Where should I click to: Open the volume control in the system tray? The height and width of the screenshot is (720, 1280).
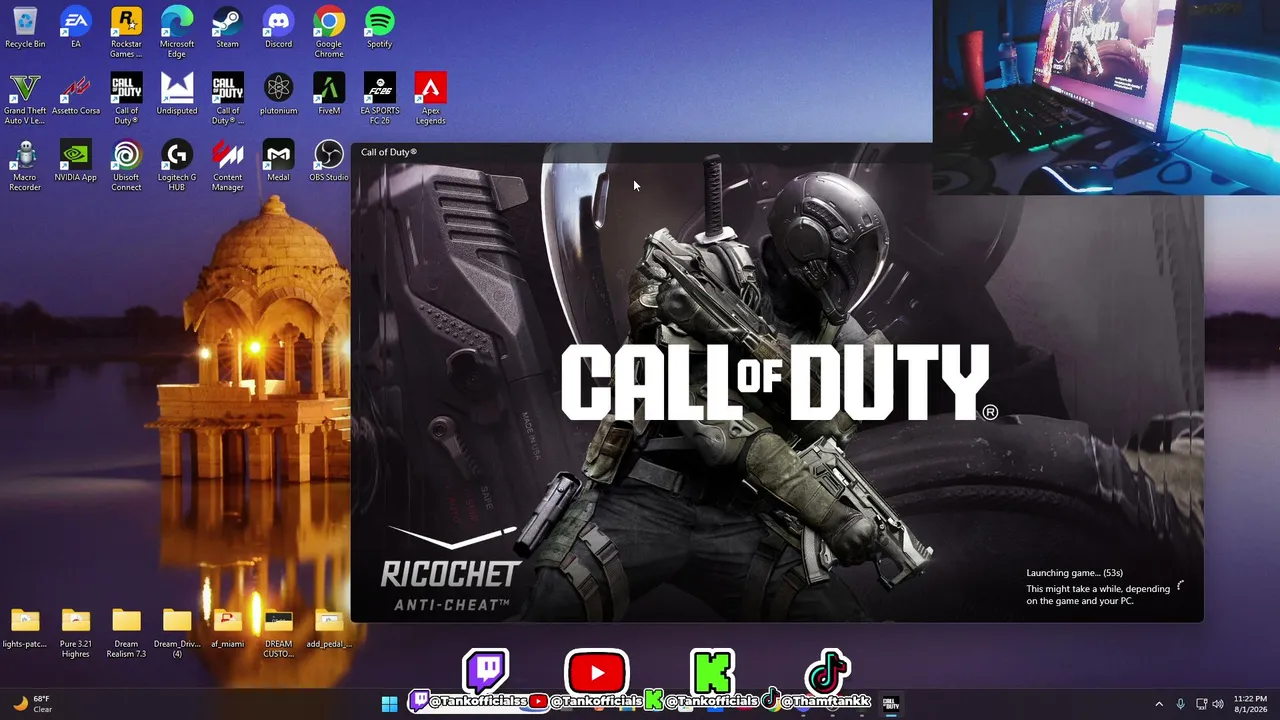coord(1218,704)
